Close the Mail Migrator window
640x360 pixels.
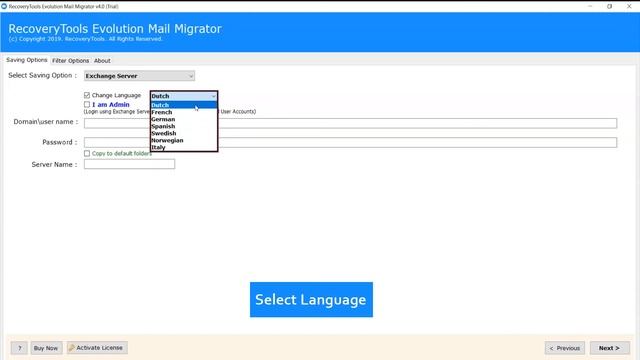629,6
